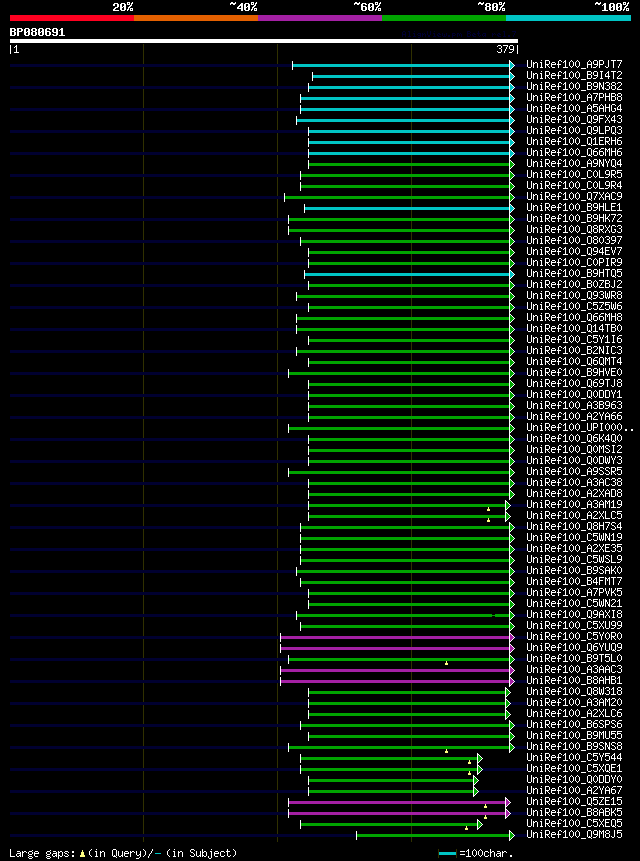This screenshot has width=640, height=861.
Task: Click the red 20% identity legend segment
Action: coord(72,18)
